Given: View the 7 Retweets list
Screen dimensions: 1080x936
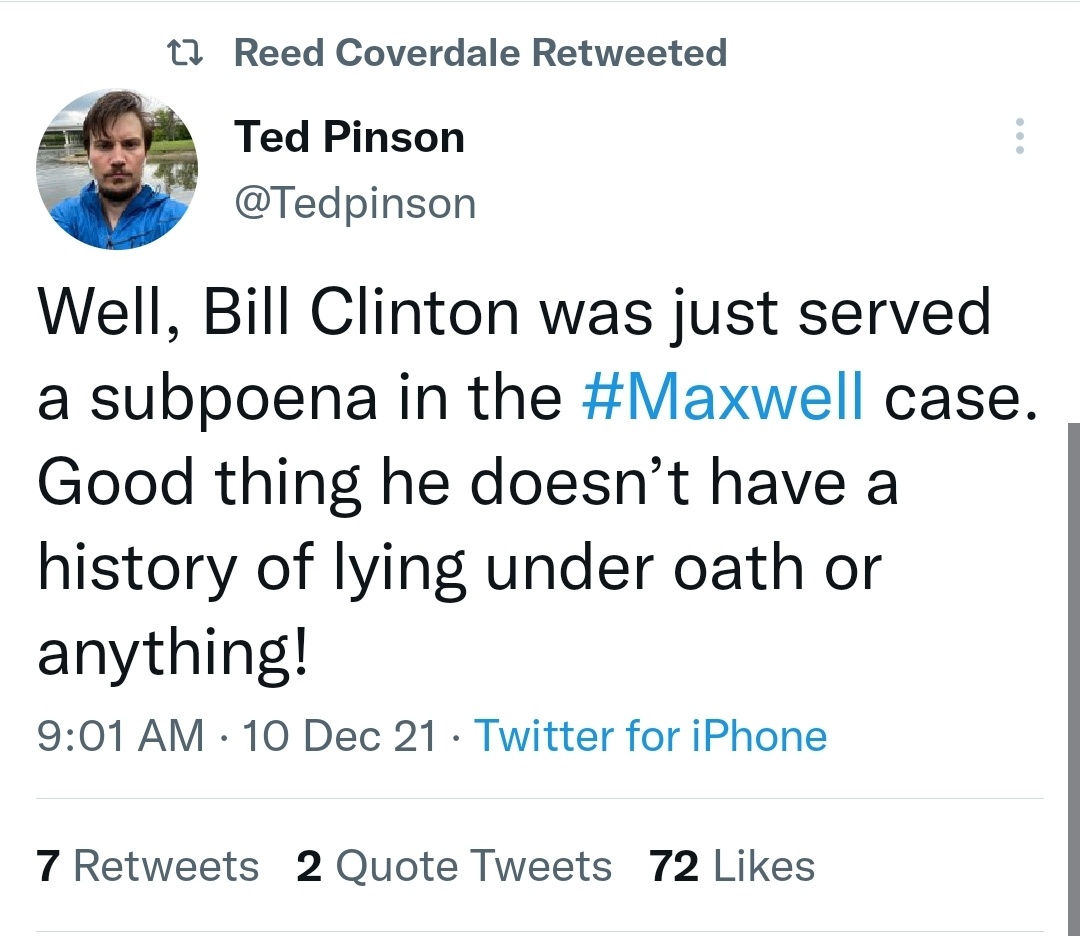Looking at the screenshot, I should click(148, 866).
